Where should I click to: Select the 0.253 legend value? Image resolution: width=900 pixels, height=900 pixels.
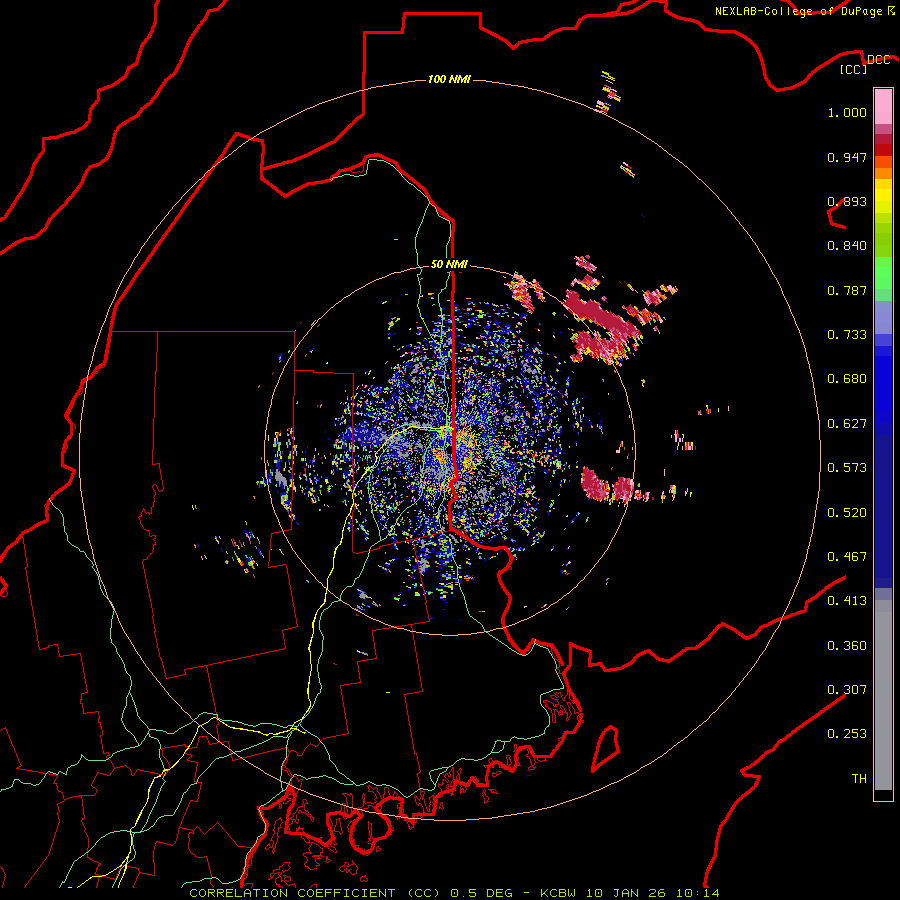pyautogui.click(x=847, y=734)
